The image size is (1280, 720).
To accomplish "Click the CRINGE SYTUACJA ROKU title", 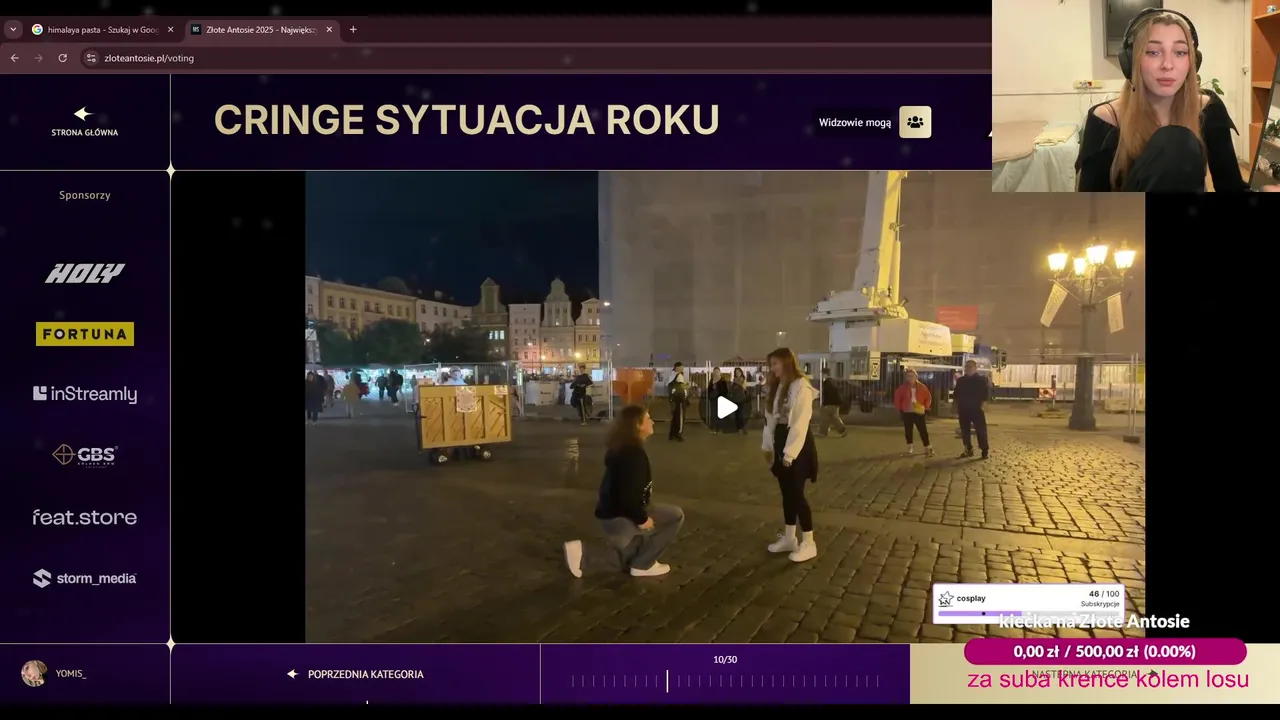I will [467, 120].
